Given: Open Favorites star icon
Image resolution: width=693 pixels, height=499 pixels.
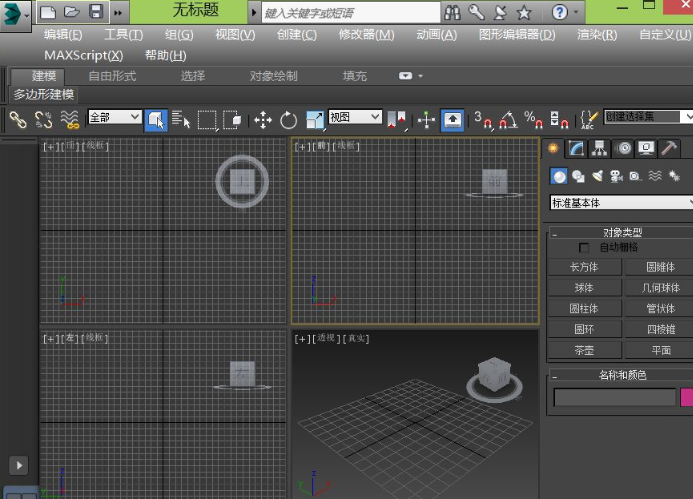Looking at the screenshot, I should click(524, 13).
